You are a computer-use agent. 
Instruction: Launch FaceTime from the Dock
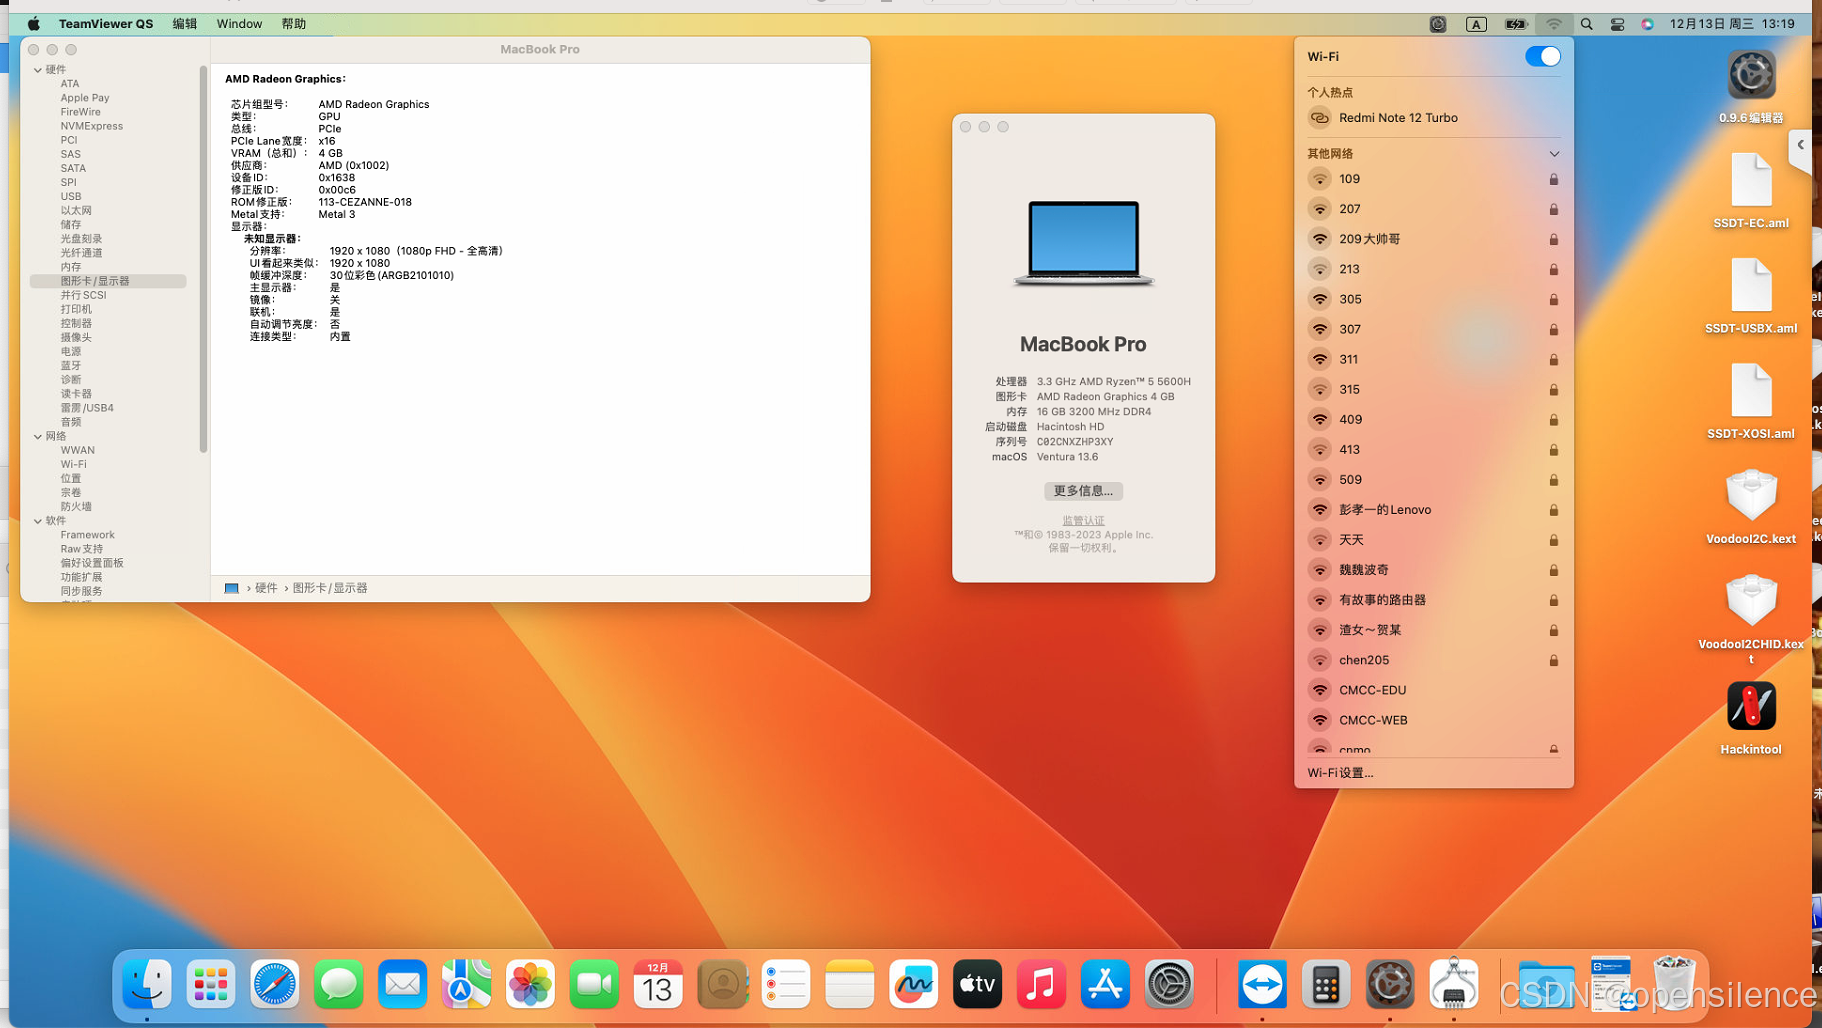click(595, 985)
